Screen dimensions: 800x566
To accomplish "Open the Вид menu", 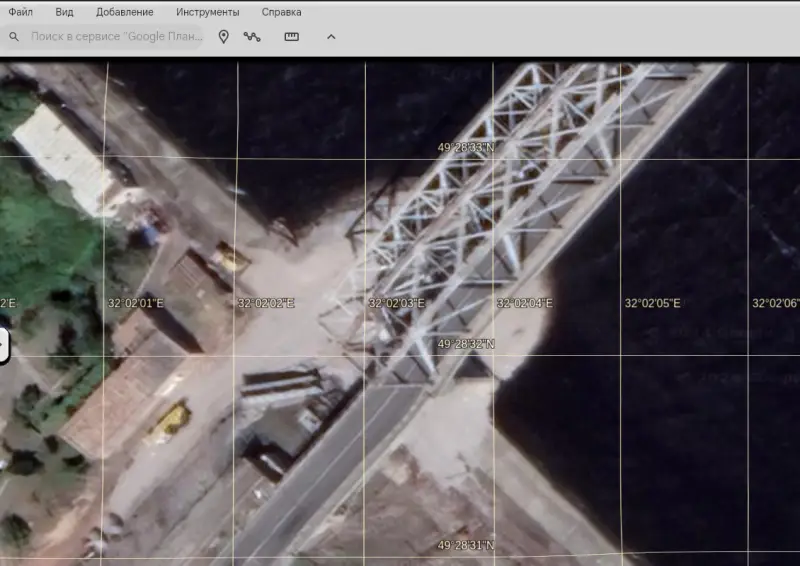I will [x=65, y=12].
